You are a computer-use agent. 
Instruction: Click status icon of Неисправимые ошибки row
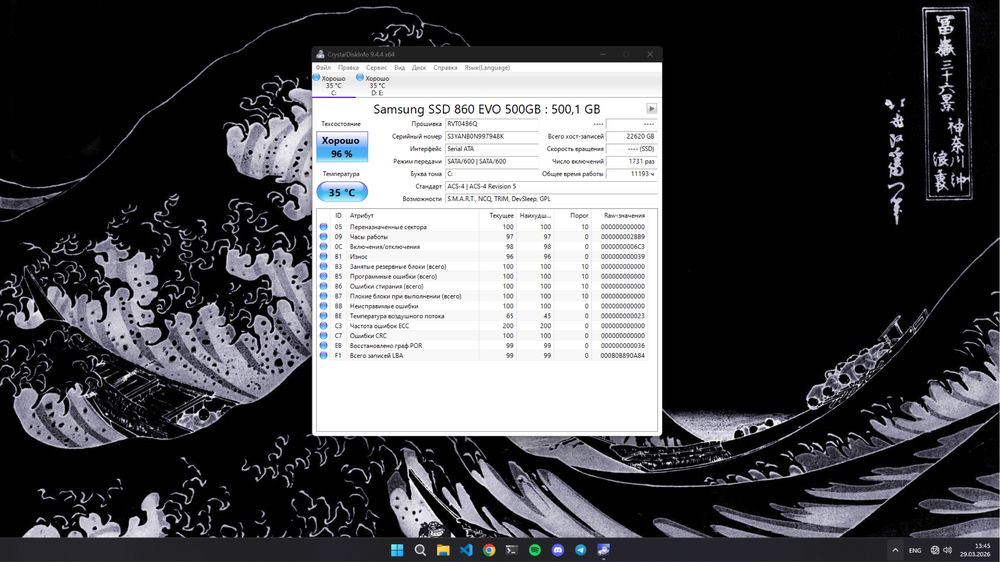(x=323, y=306)
